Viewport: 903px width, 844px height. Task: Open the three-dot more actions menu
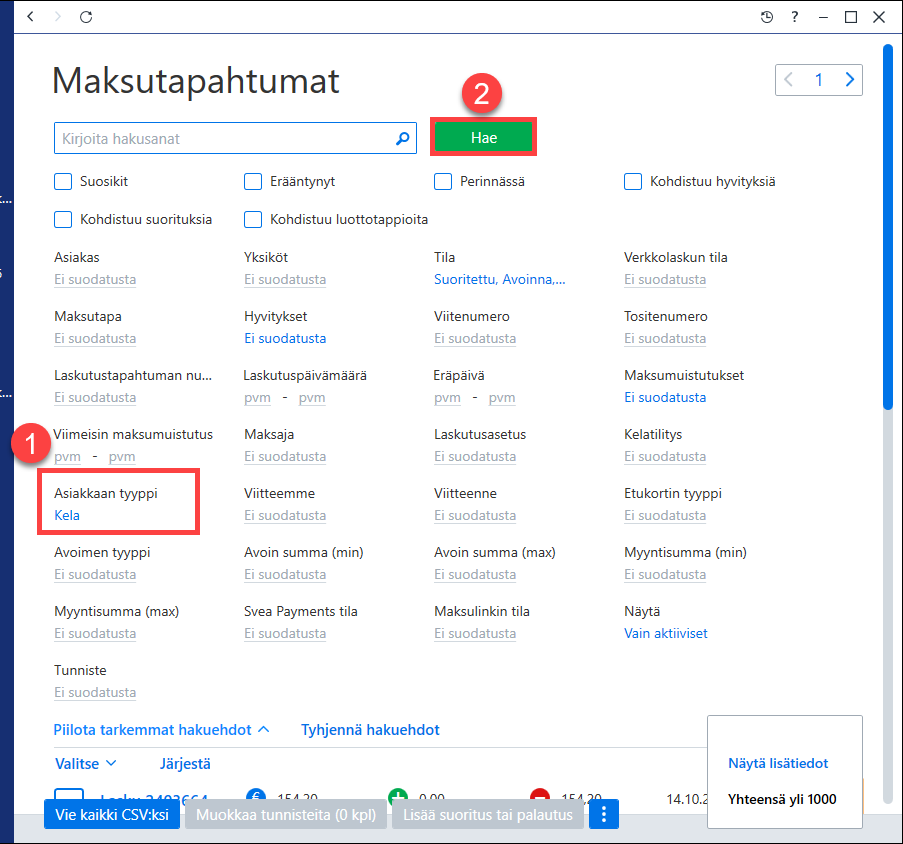(604, 814)
